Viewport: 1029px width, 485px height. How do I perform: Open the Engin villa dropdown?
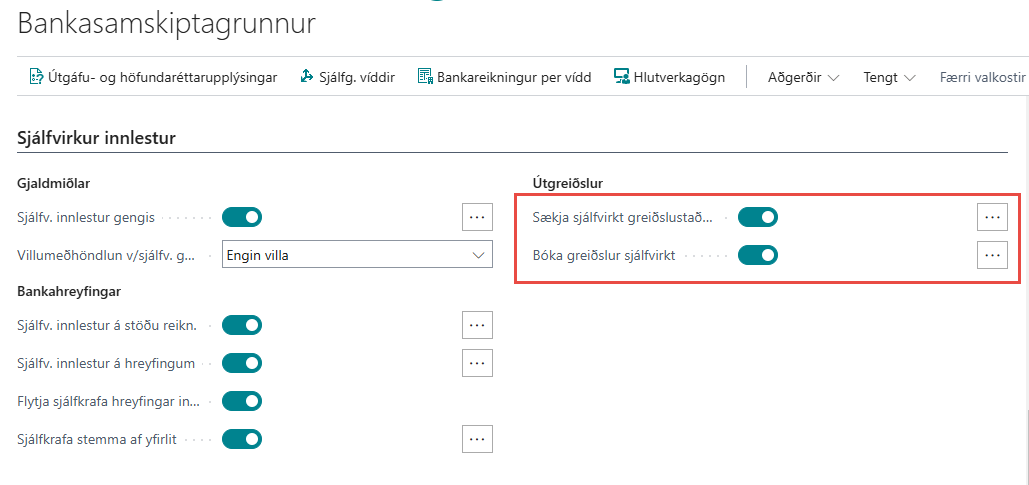point(357,255)
